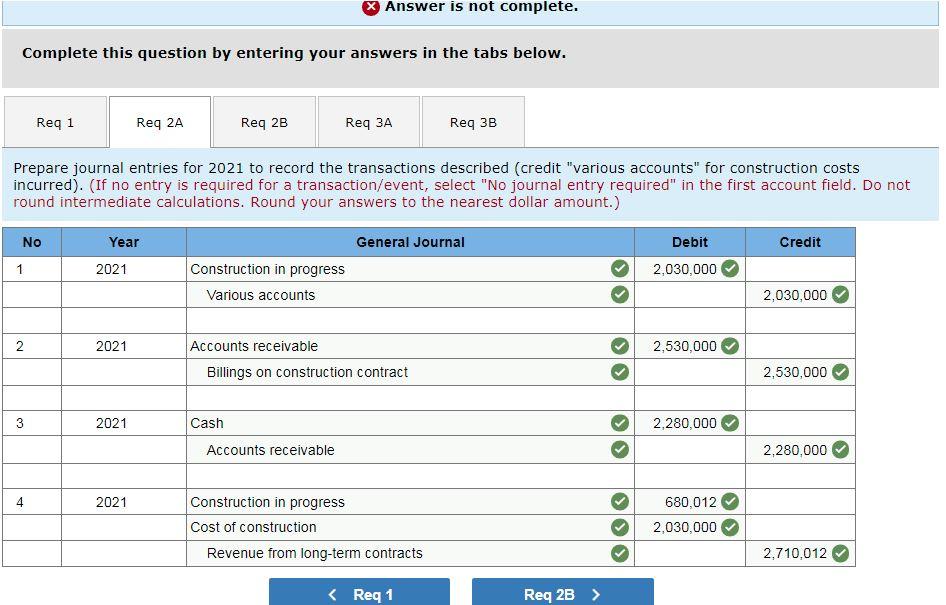Click the General Journal column header
946x605 pixels.
click(x=409, y=241)
